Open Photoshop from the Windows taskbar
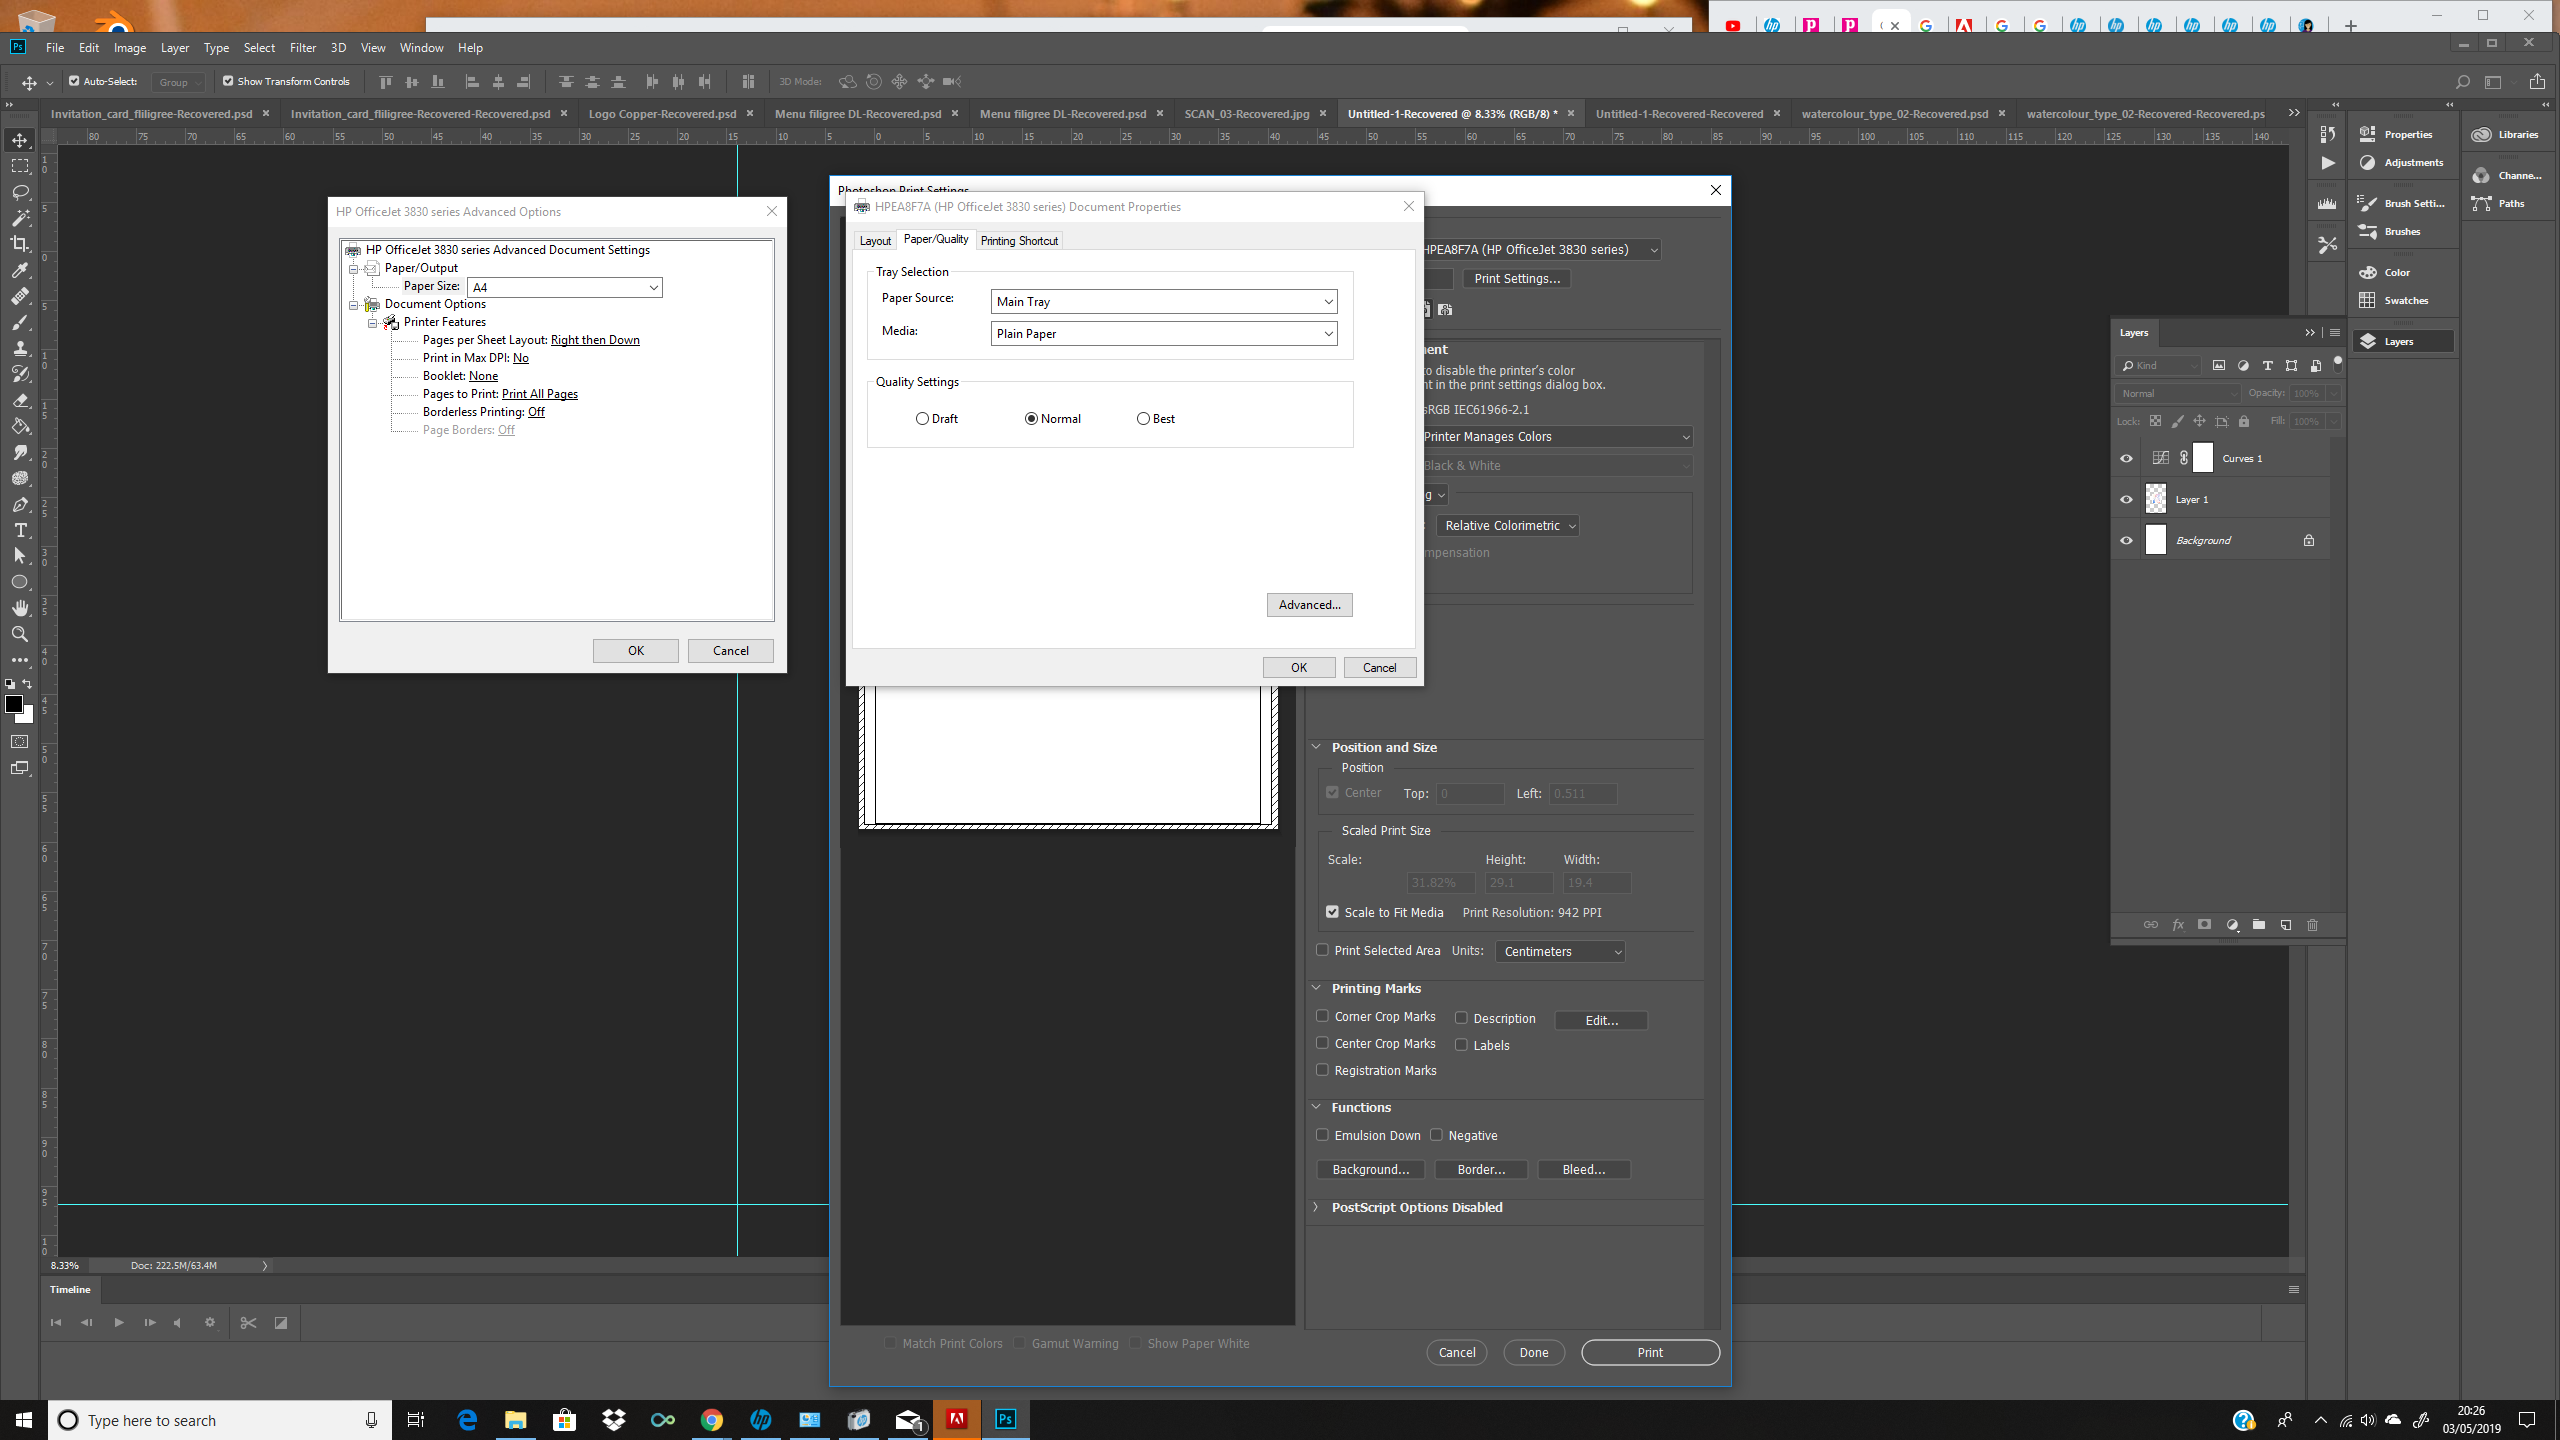The image size is (2560, 1440). (1005, 1419)
